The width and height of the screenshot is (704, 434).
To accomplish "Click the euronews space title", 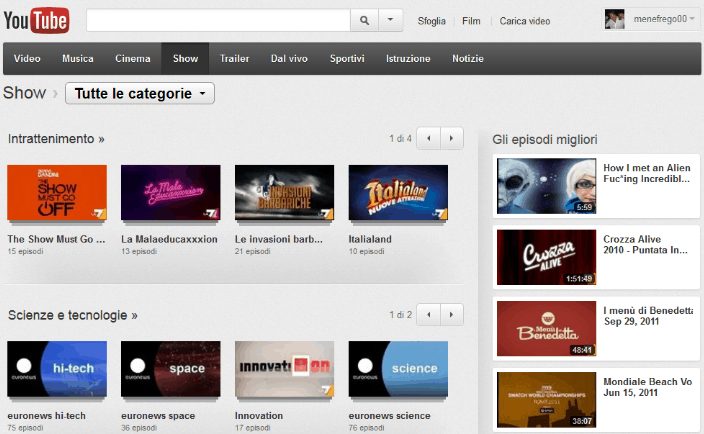I will pos(158,416).
